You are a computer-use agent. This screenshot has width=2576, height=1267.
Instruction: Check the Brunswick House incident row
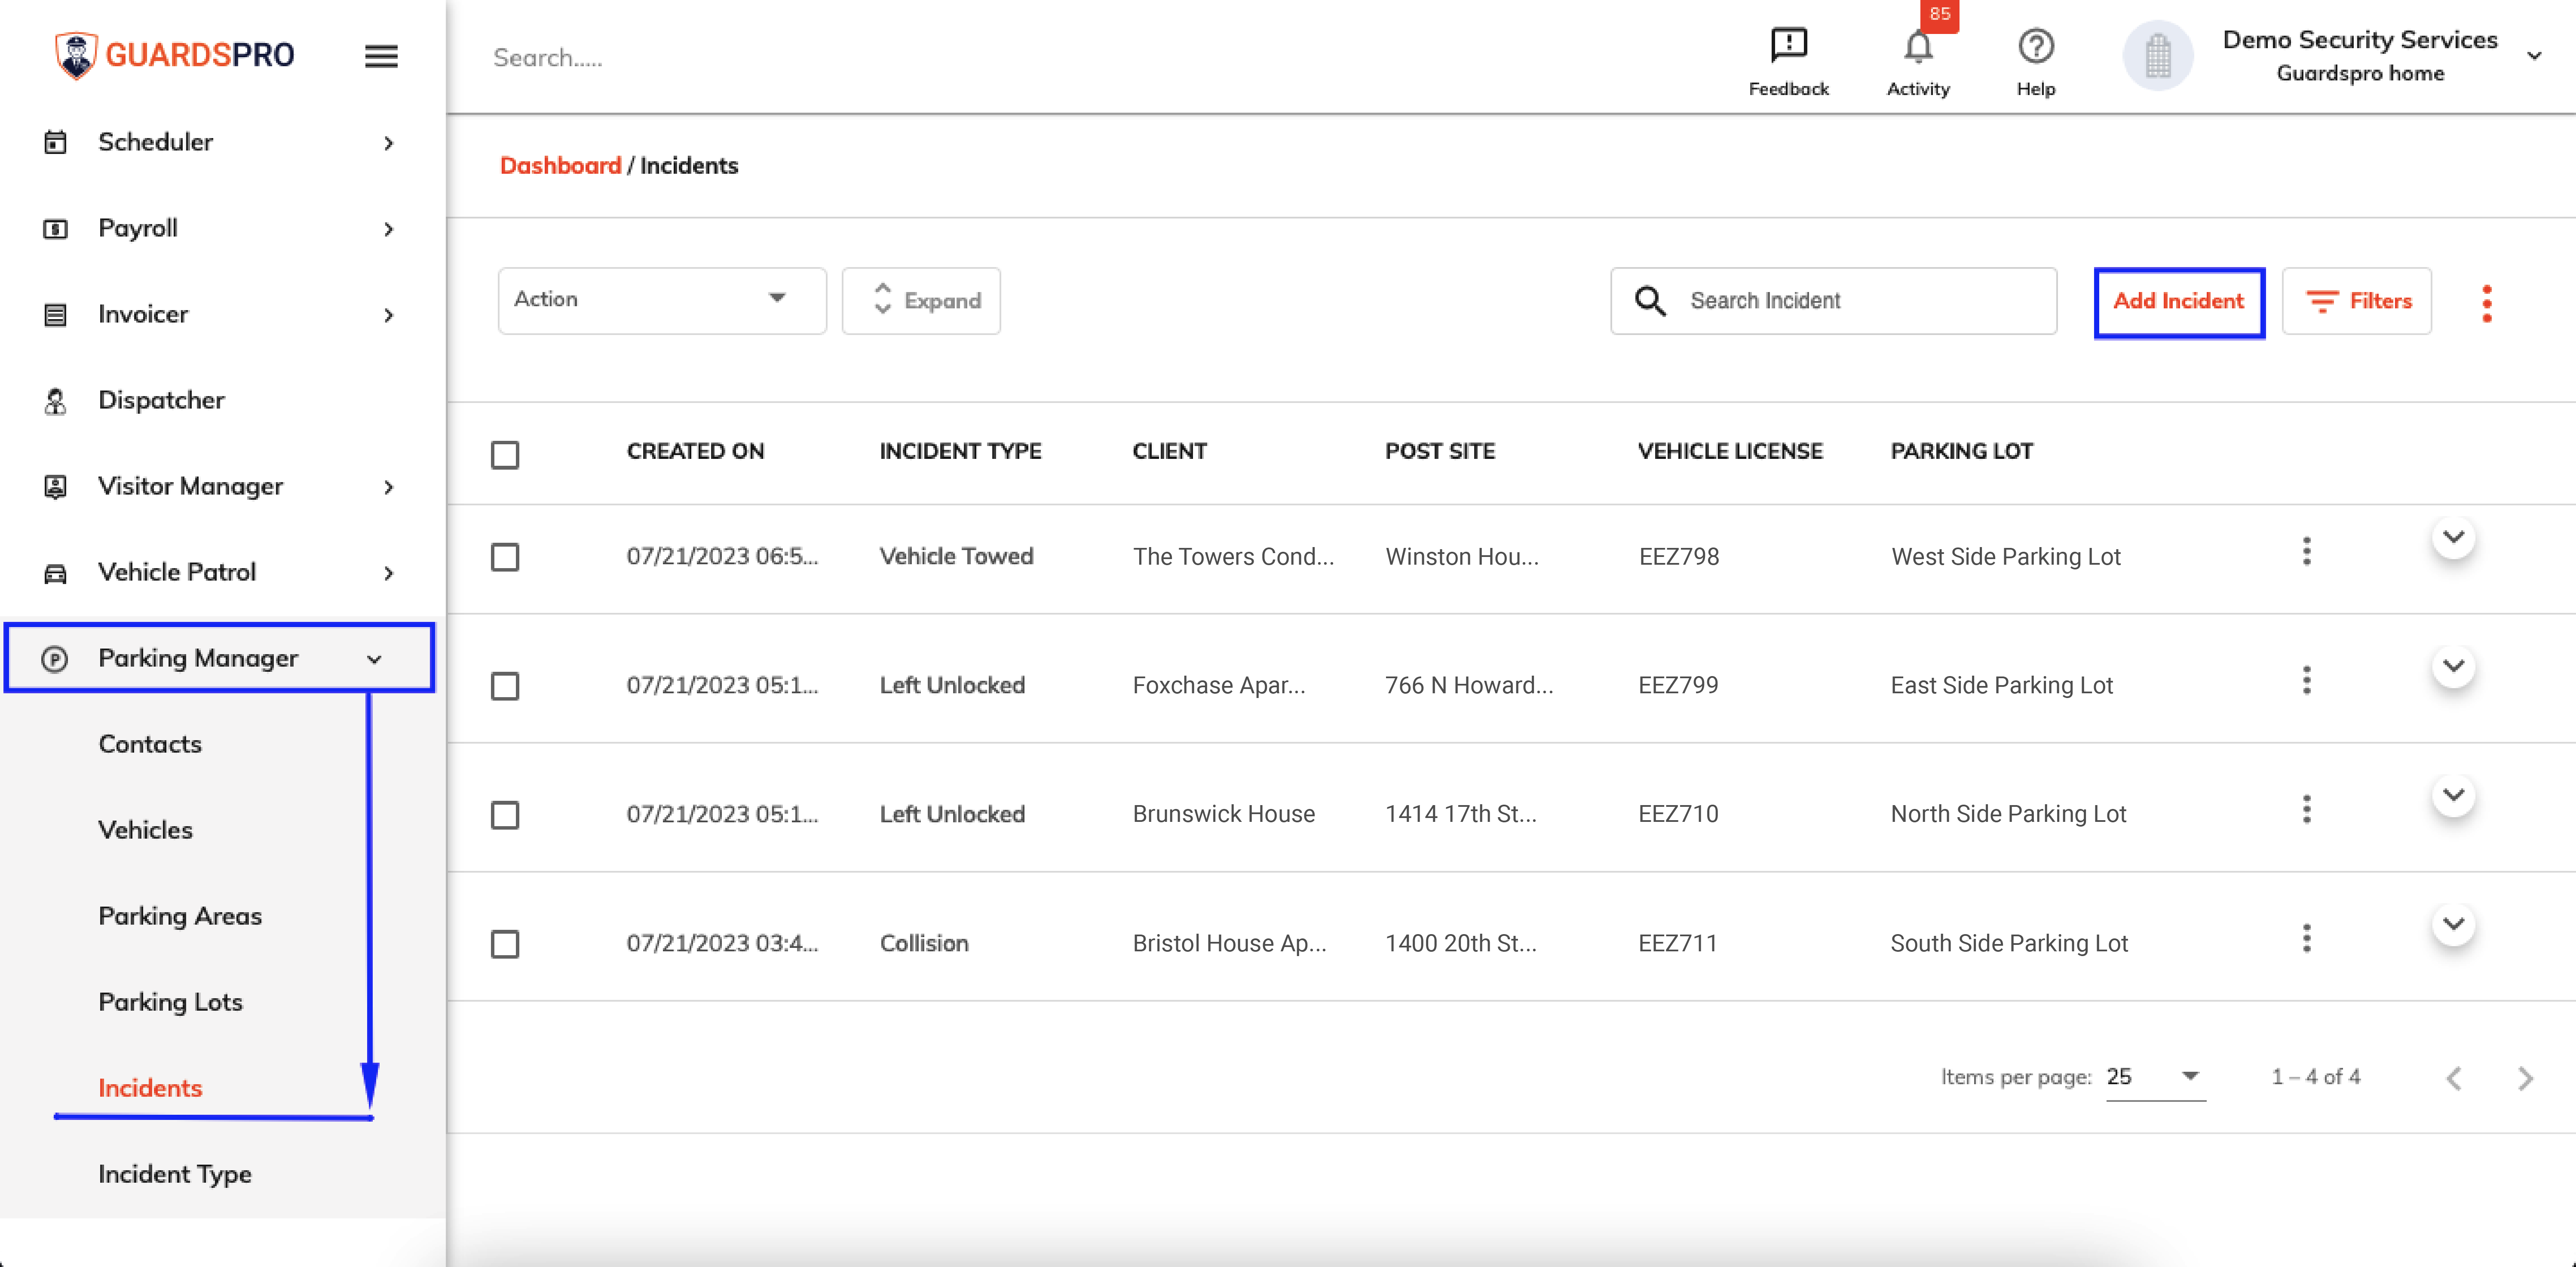[505, 815]
